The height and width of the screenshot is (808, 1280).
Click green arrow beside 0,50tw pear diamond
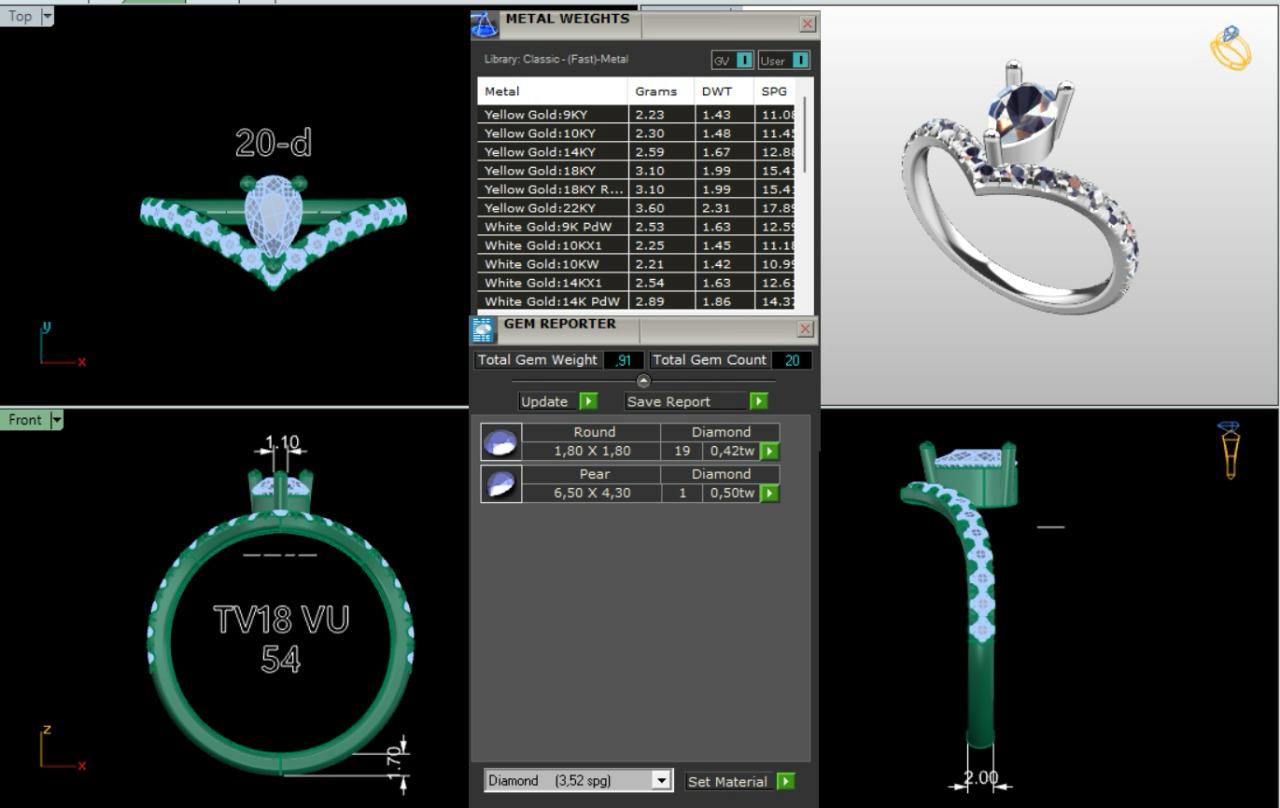tap(769, 493)
